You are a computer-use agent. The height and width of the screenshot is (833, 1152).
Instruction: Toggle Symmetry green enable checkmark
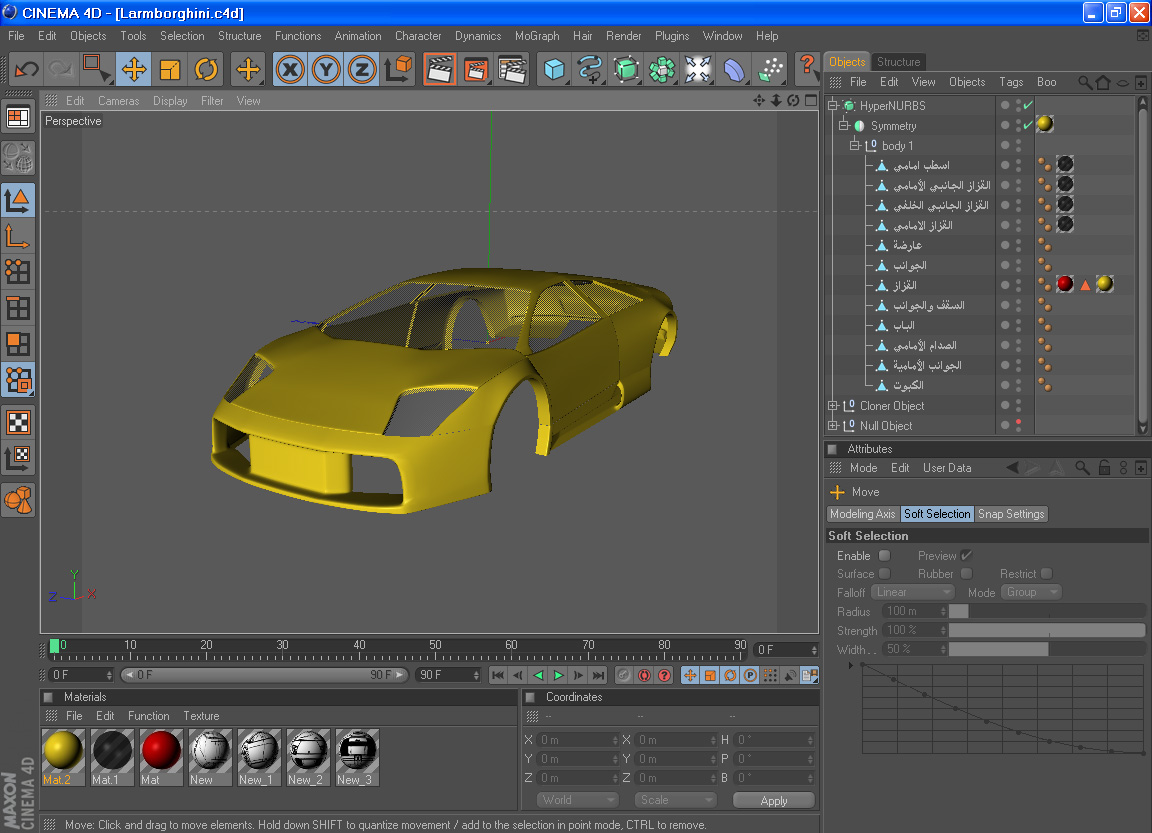1029,126
